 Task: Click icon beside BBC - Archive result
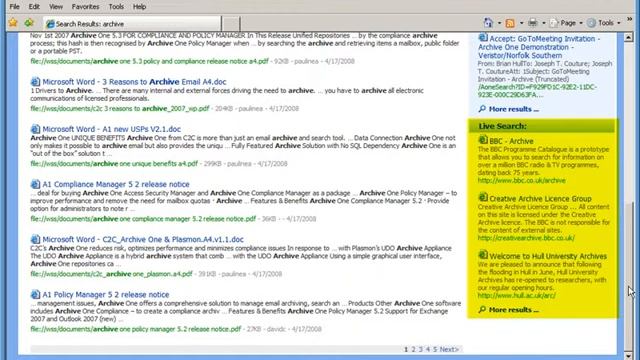click(x=483, y=140)
